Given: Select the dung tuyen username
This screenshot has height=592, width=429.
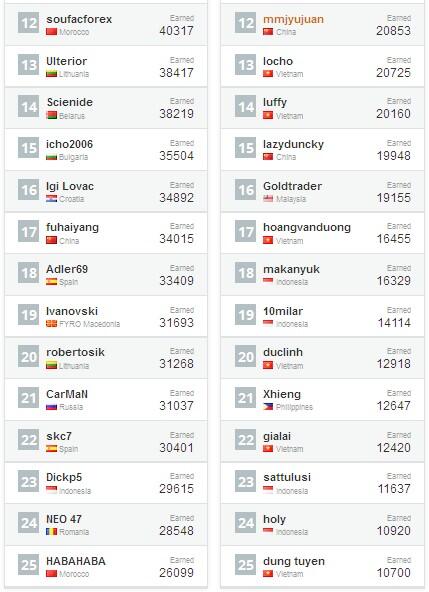Looking at the screenshot, I should tap(294, 561).
